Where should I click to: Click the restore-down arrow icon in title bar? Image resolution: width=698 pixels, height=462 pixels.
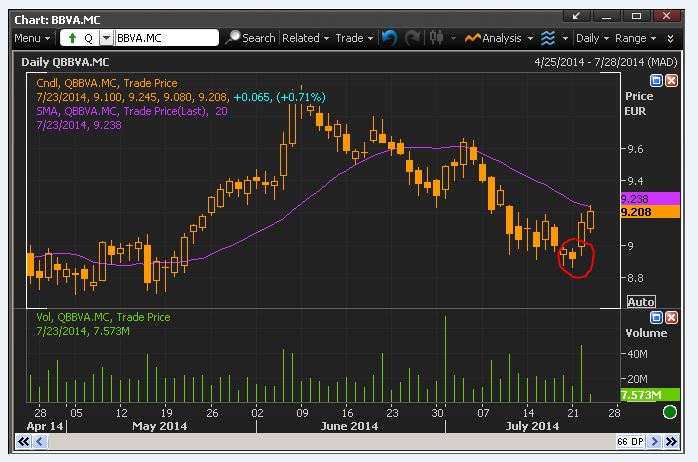pyautogui.click(x=576, y=16)
